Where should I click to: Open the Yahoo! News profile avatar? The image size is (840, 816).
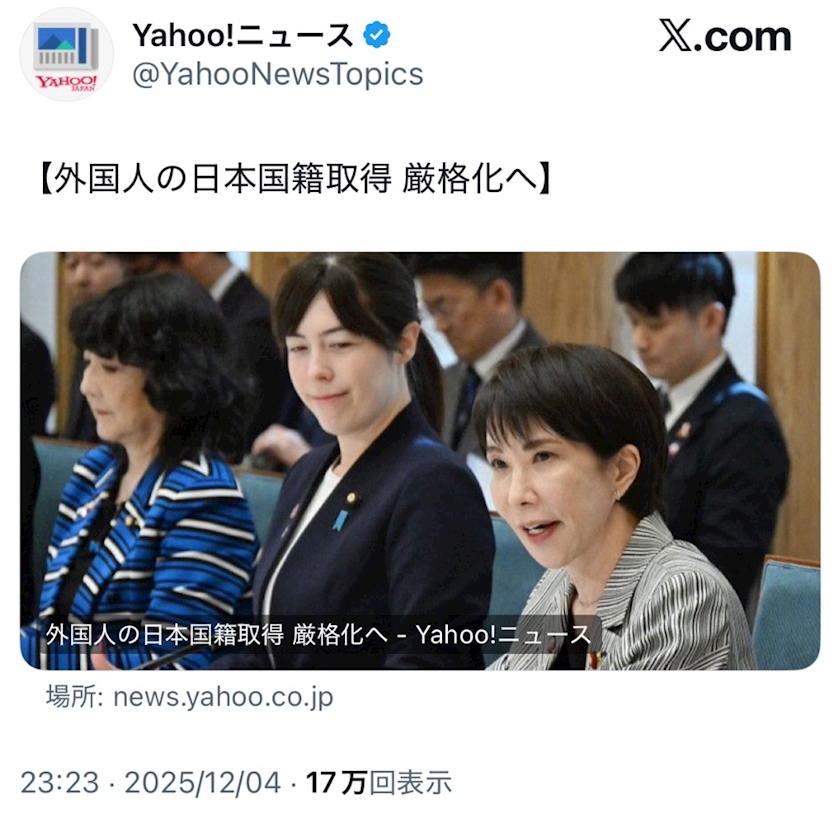(66, 54)
